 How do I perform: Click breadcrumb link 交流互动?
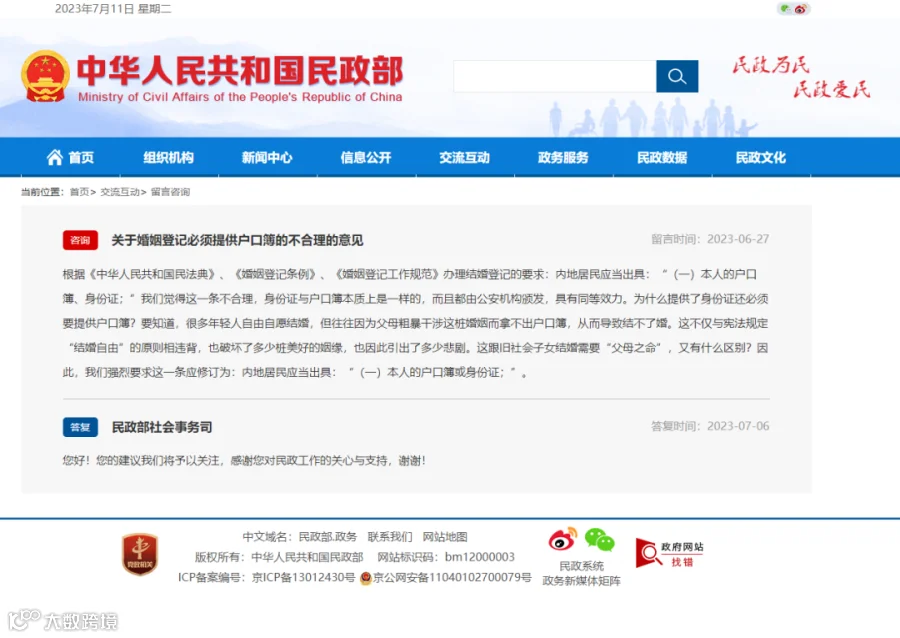click(x=120, y=192)
